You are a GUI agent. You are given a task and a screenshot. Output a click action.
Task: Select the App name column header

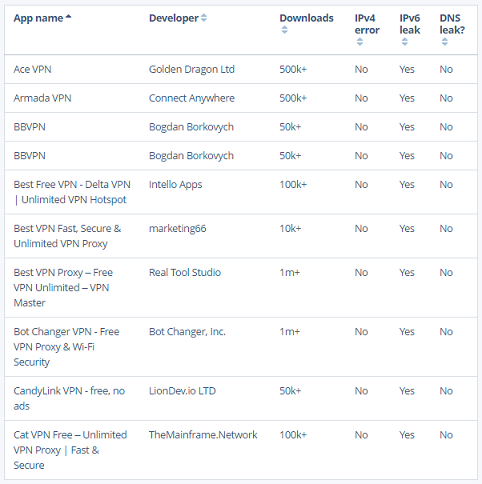pyautogui.click(x=38, y=18)
